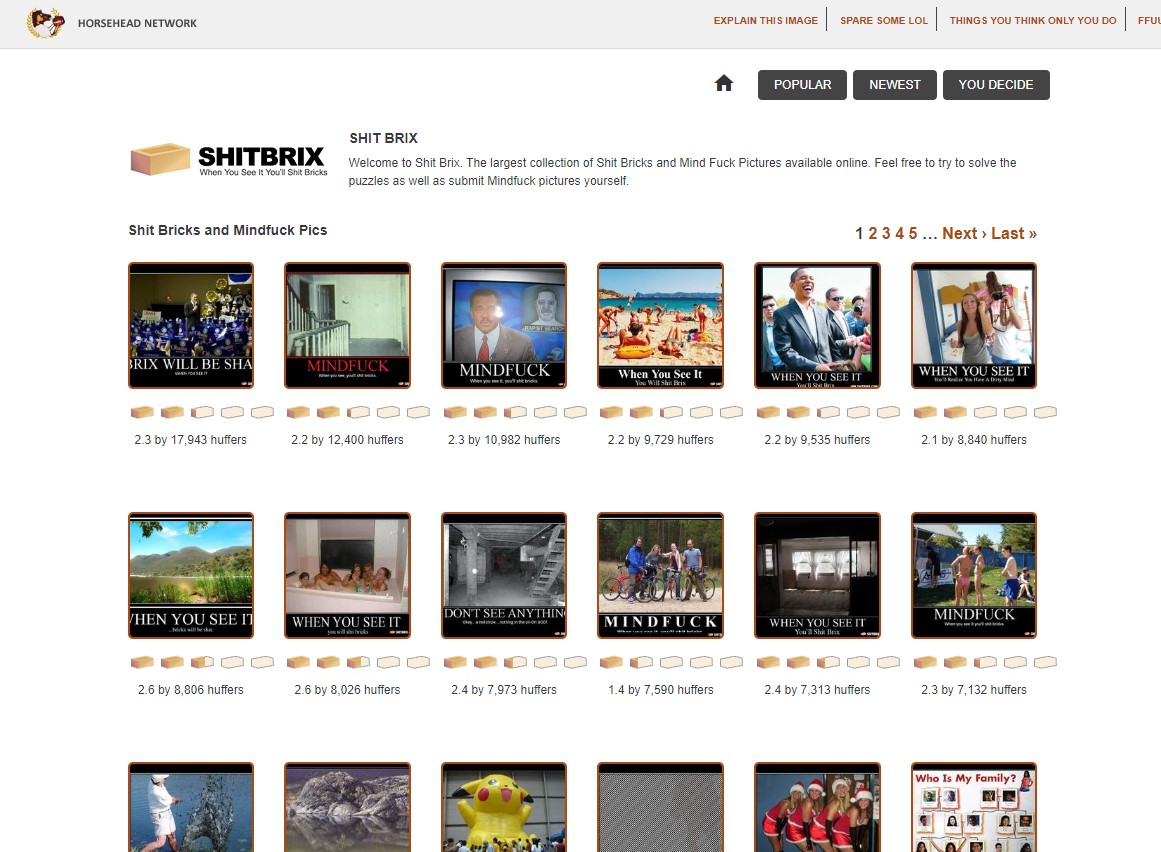
Task: Open the Popular tab
Action: pos(802,85)
